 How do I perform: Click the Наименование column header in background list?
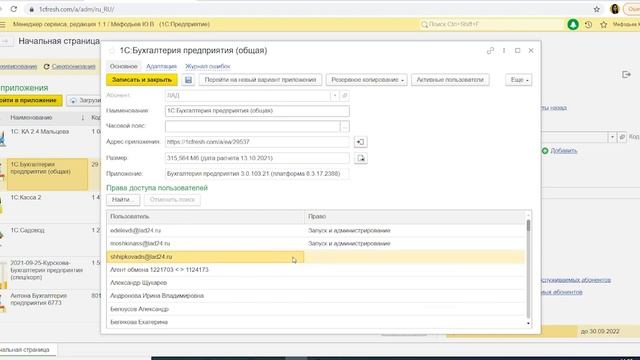tap(47, 118)
